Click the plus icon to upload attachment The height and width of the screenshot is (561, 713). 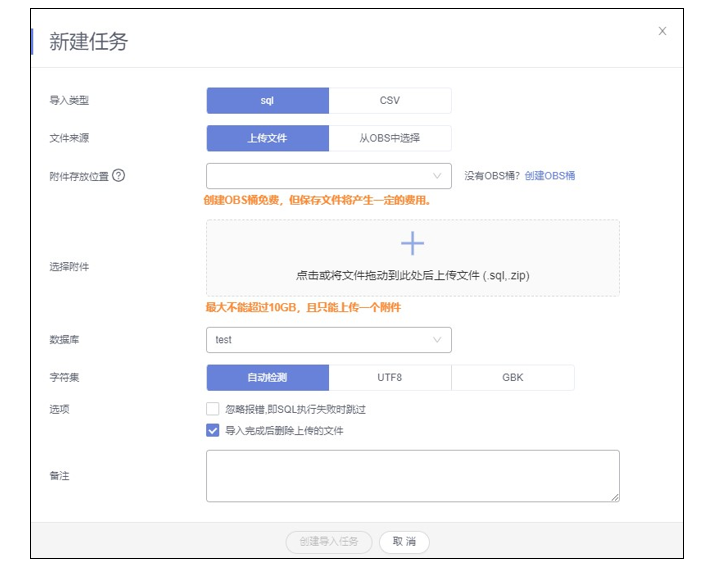pos(412,243)
